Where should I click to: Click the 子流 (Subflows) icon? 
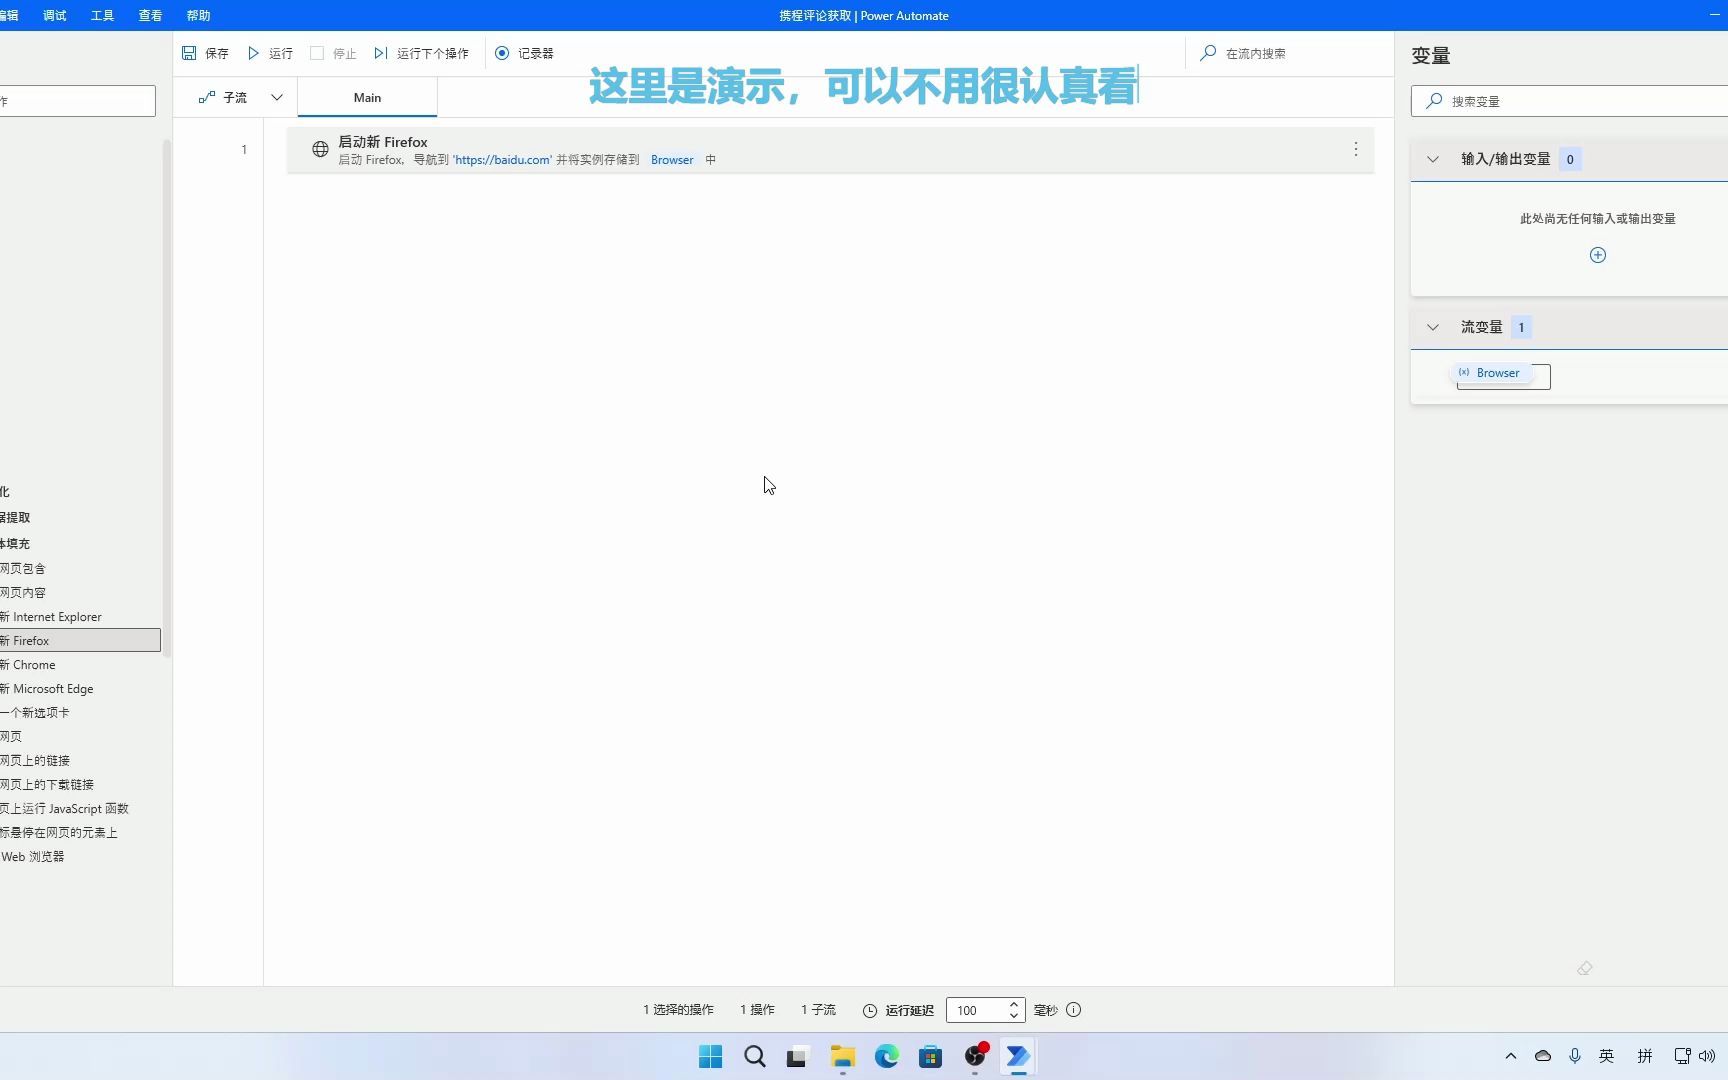tap(208, 97)
